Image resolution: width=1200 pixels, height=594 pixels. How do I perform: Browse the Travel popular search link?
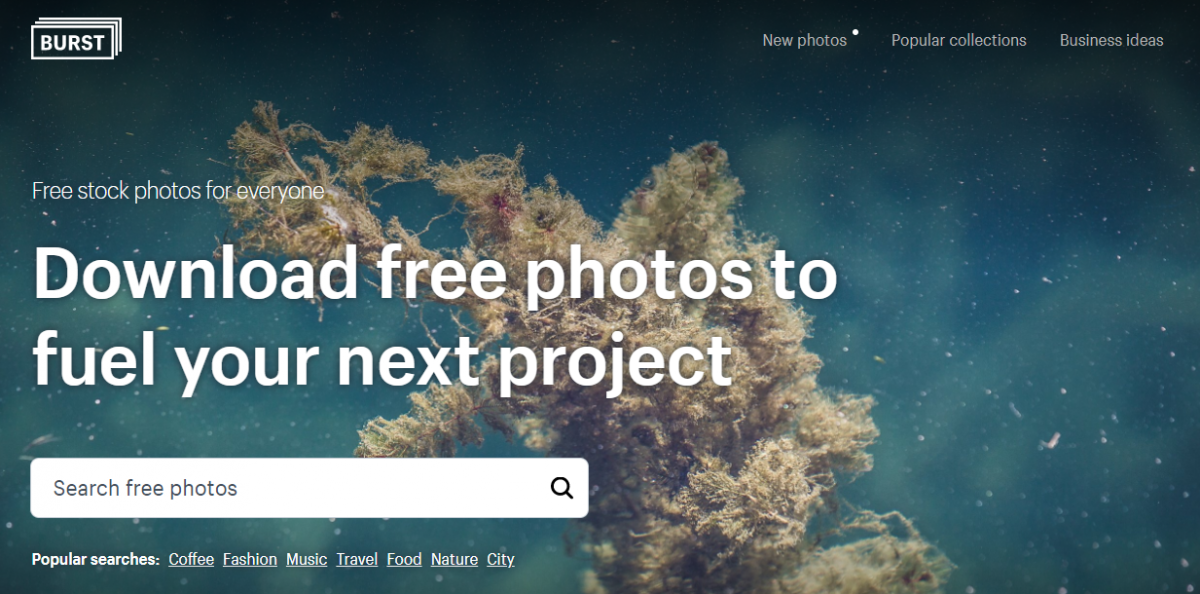point(357,559)
